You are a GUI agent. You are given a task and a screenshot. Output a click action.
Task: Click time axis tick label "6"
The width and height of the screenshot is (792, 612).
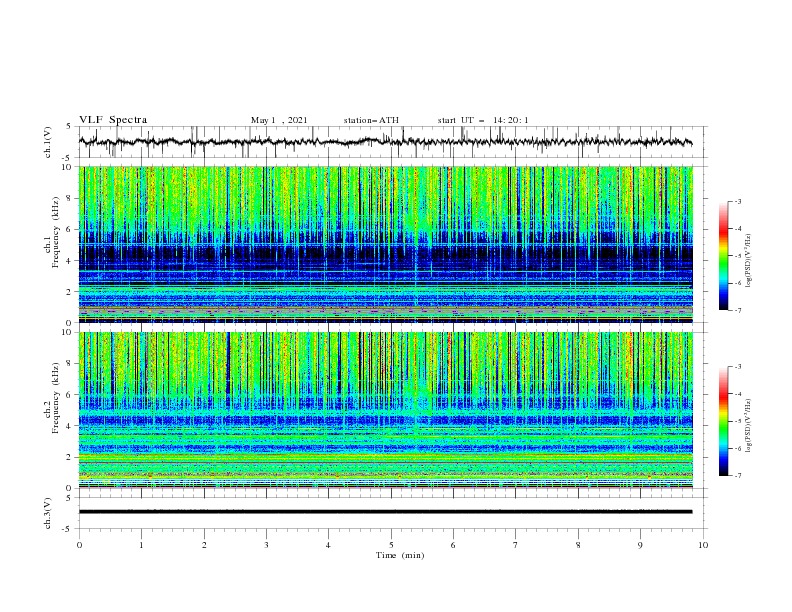453,545
